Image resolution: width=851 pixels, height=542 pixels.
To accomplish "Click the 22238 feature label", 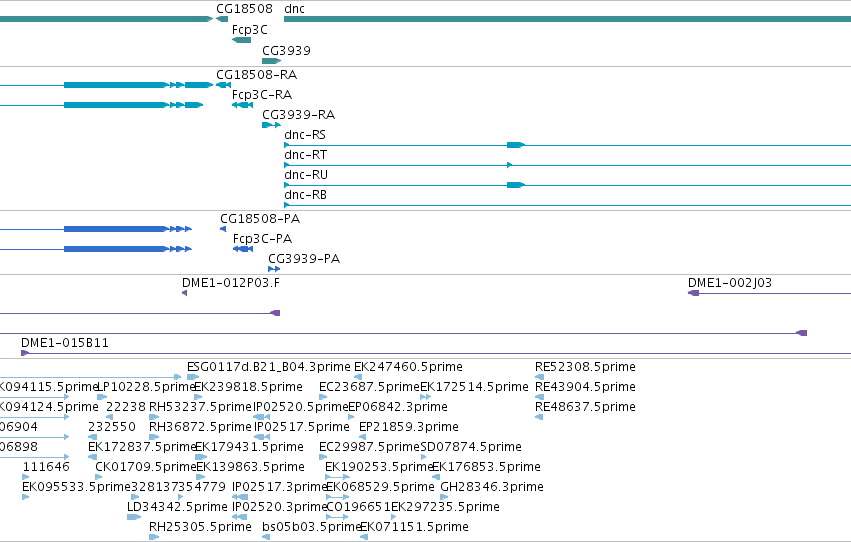I will 126,407.
